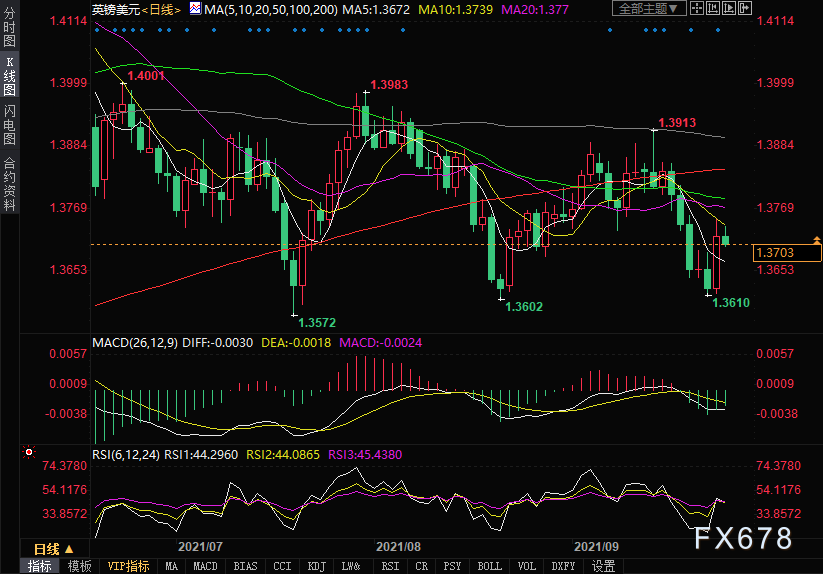This screenshot has width=823, height=574.
Task: Open 合约资料 in the sidebar
Action: pos(9,184)
